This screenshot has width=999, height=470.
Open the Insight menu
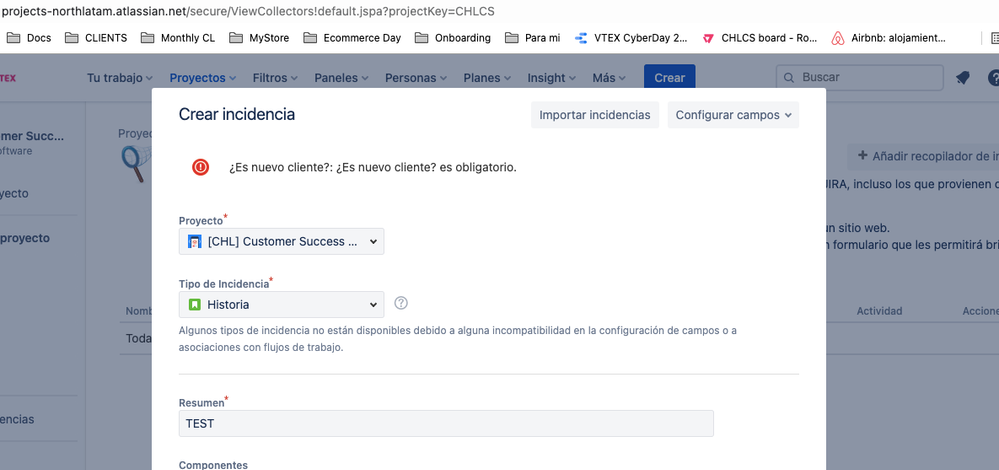pyautogui.click(x=551, y=78)
